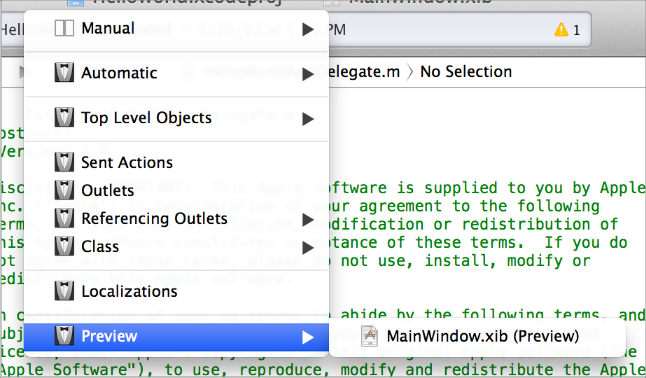
Task: Select Referencing Outlets menu entry
Action: point(176,218)
